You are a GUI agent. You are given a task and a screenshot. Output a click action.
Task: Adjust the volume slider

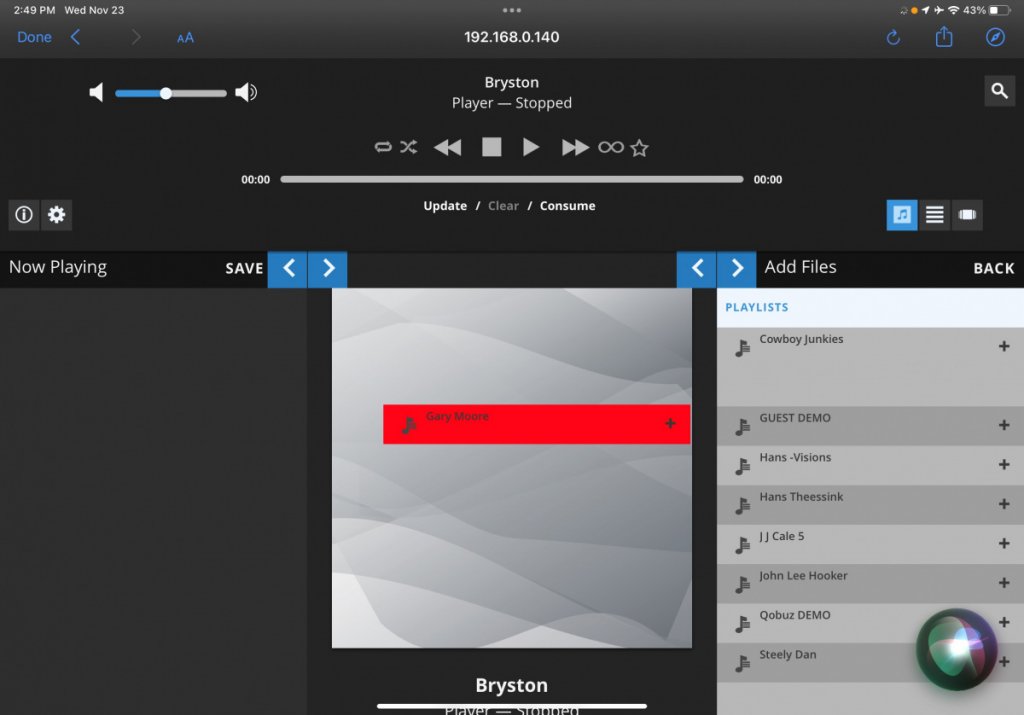170,93
